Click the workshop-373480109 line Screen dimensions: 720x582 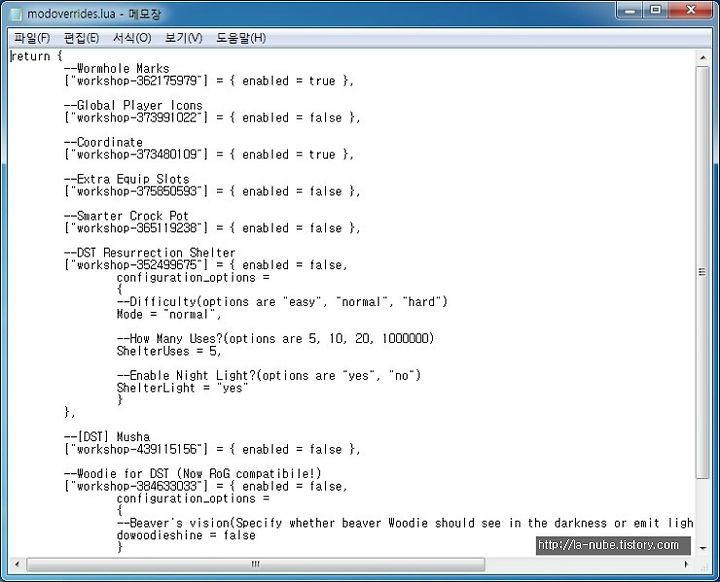[x=209, y=154]
